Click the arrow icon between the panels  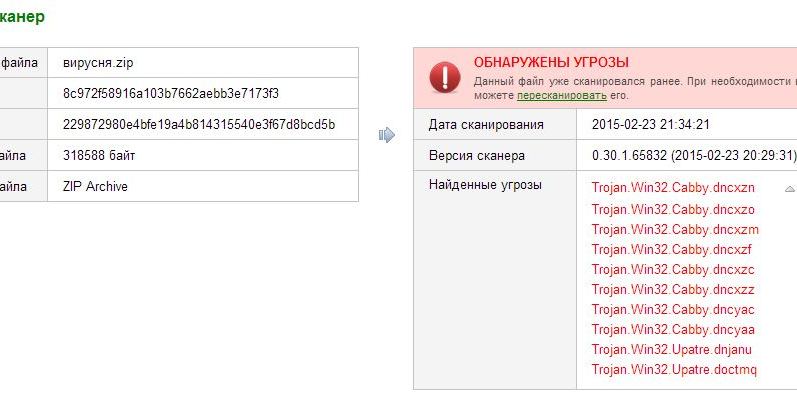(x=386, y=135)
